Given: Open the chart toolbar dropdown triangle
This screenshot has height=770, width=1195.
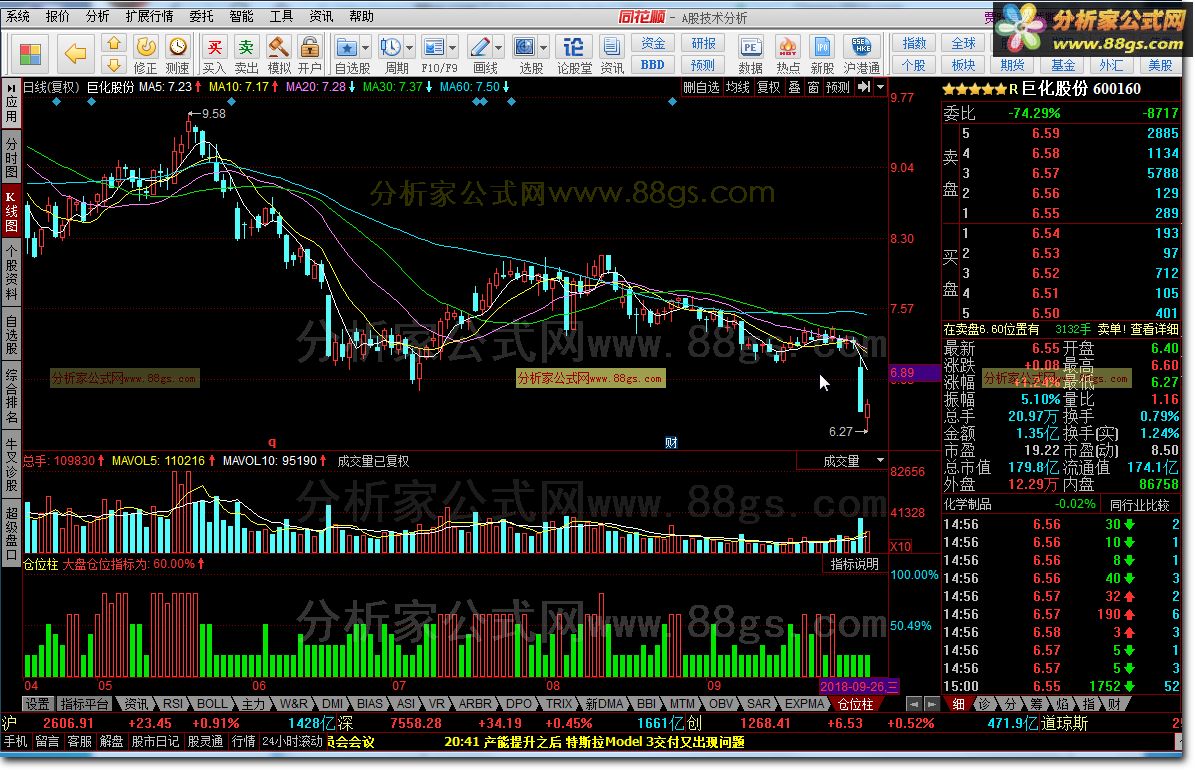Looking at the screenshot, I should 880,87.
